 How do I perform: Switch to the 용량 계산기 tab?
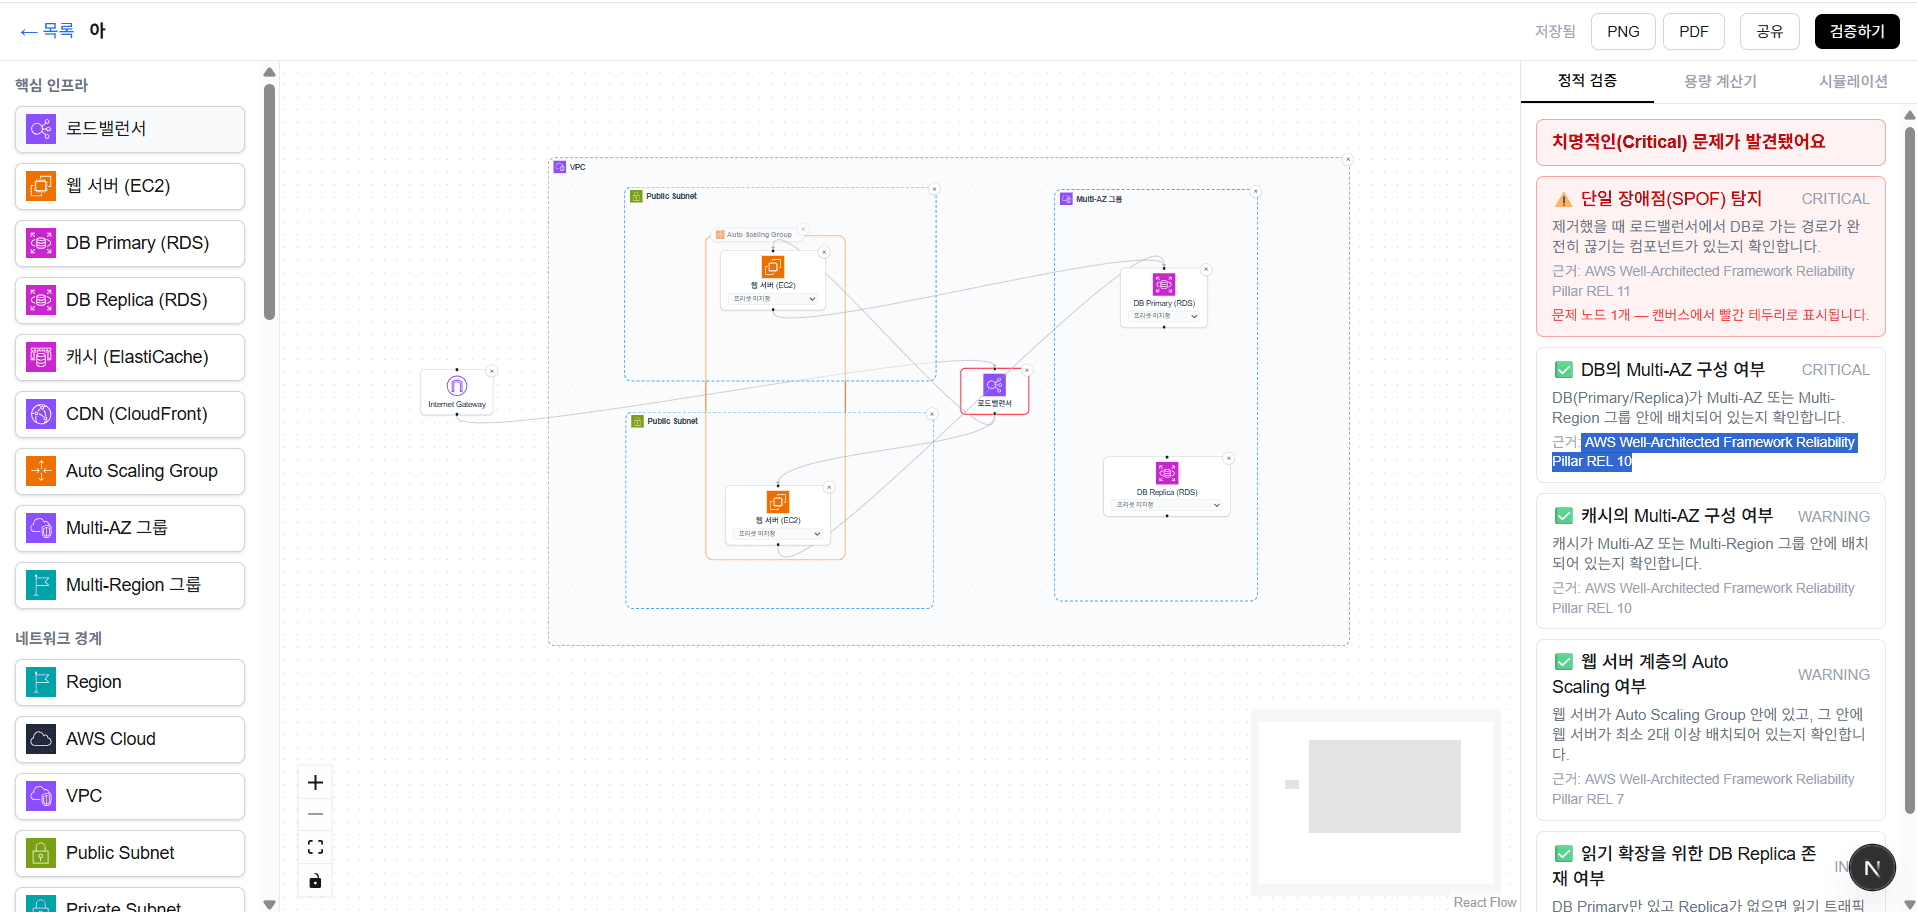pyautogui.click(x=1720, y=81)
